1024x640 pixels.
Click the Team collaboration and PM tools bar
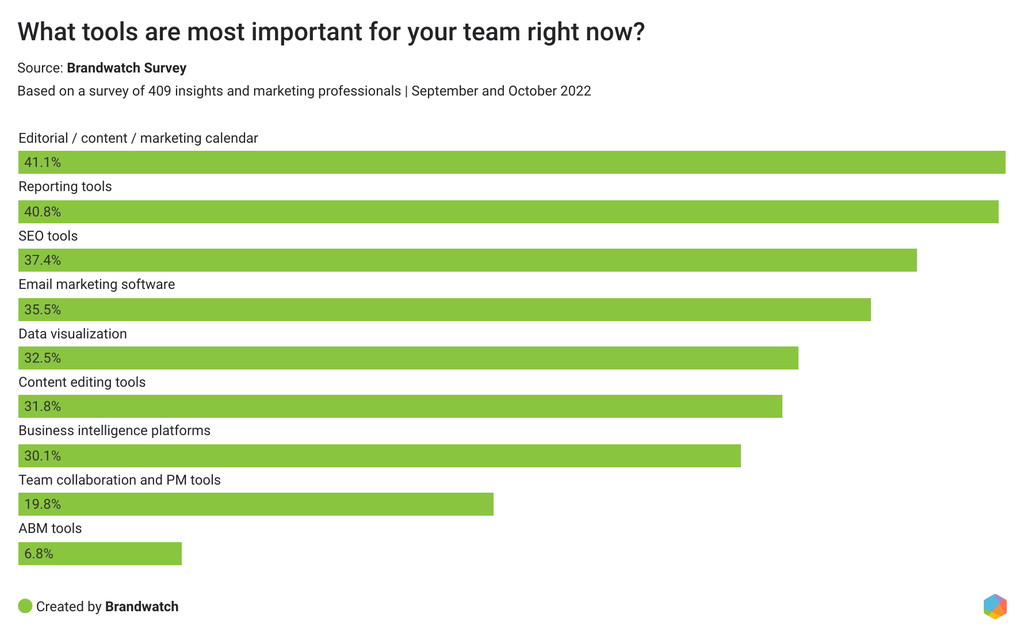256,504
